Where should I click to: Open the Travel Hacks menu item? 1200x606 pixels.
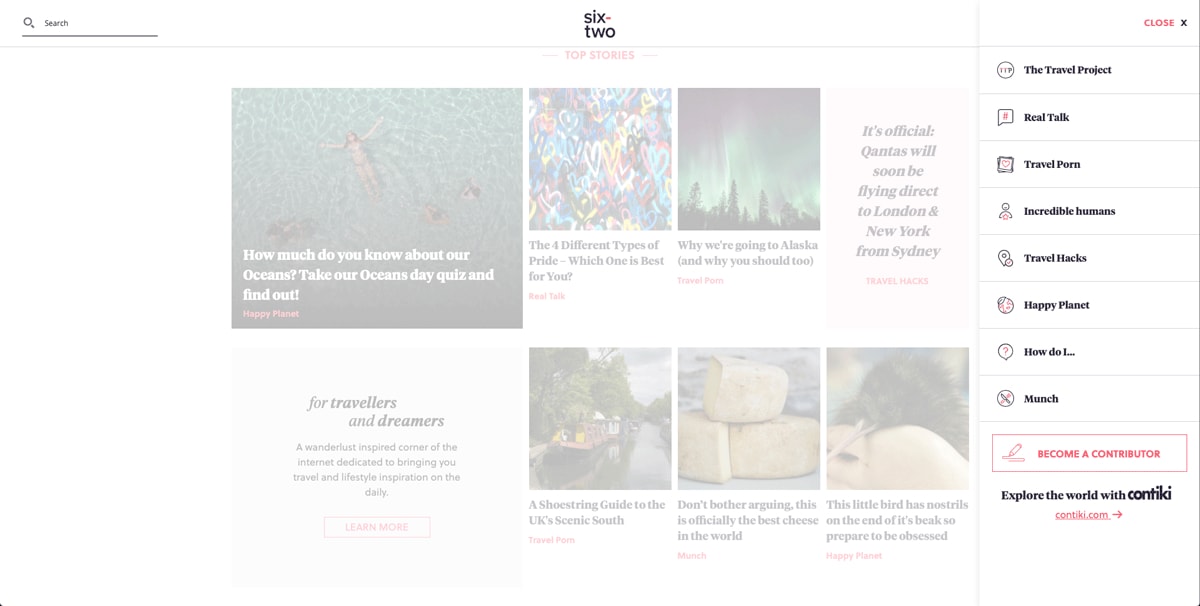1055,258
